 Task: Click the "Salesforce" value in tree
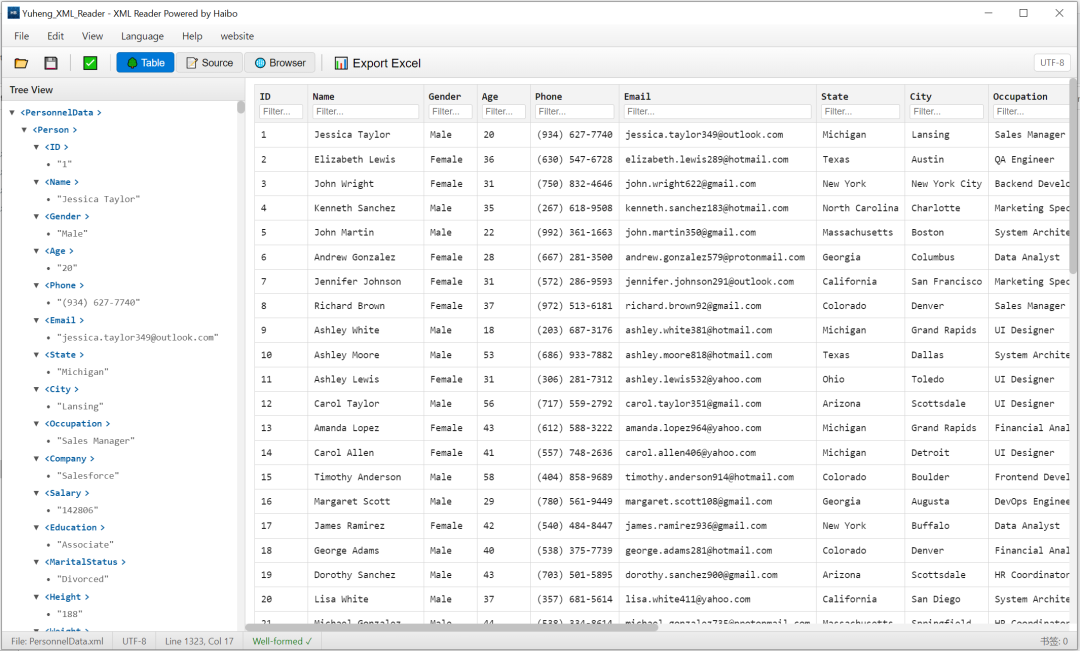pyautogui.click(x=88, y=476)
